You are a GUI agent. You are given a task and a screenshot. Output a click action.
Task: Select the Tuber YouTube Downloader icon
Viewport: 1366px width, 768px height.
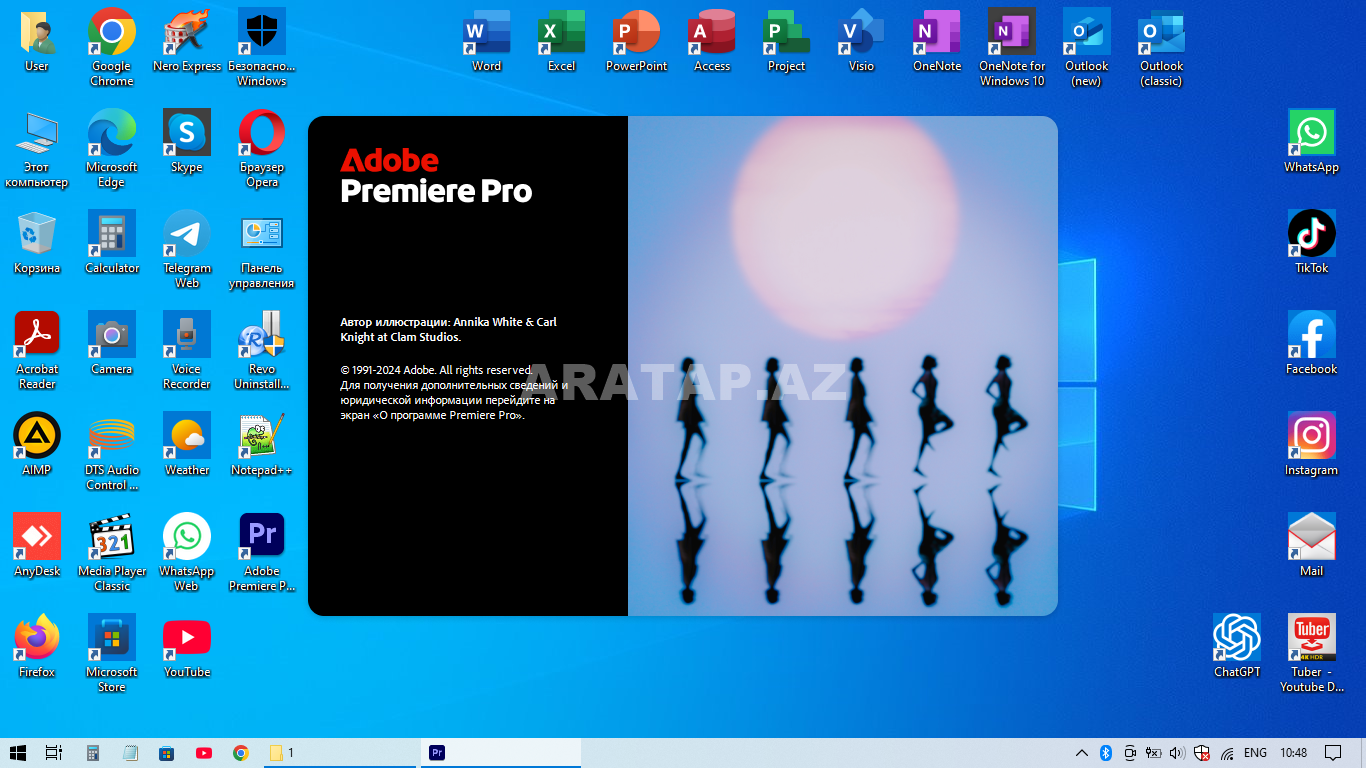click(1312, 653)
